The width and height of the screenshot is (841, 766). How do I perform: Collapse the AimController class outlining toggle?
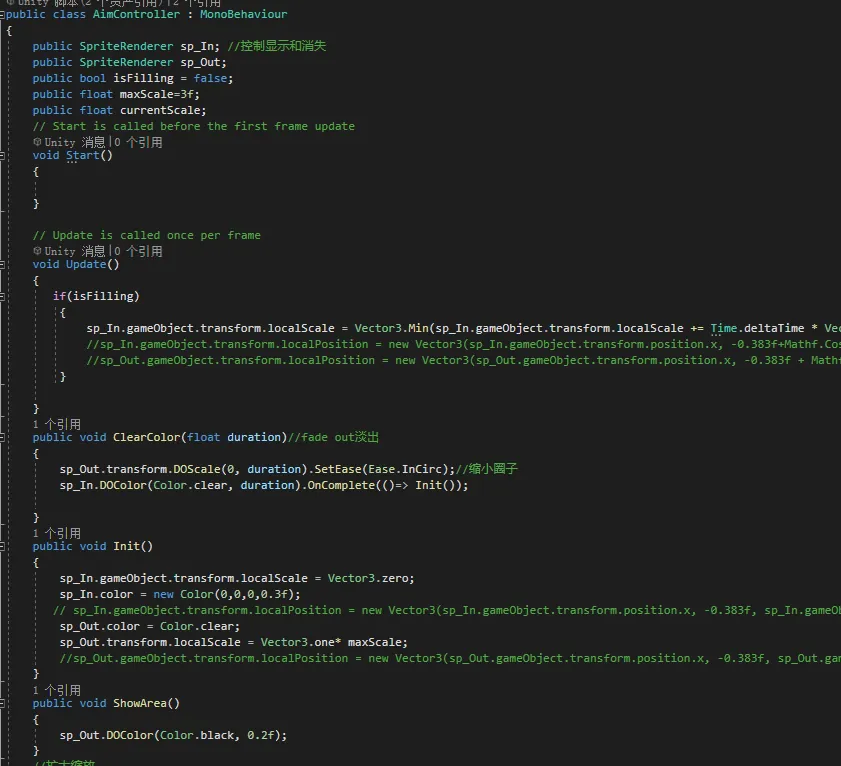coord(2,14)
